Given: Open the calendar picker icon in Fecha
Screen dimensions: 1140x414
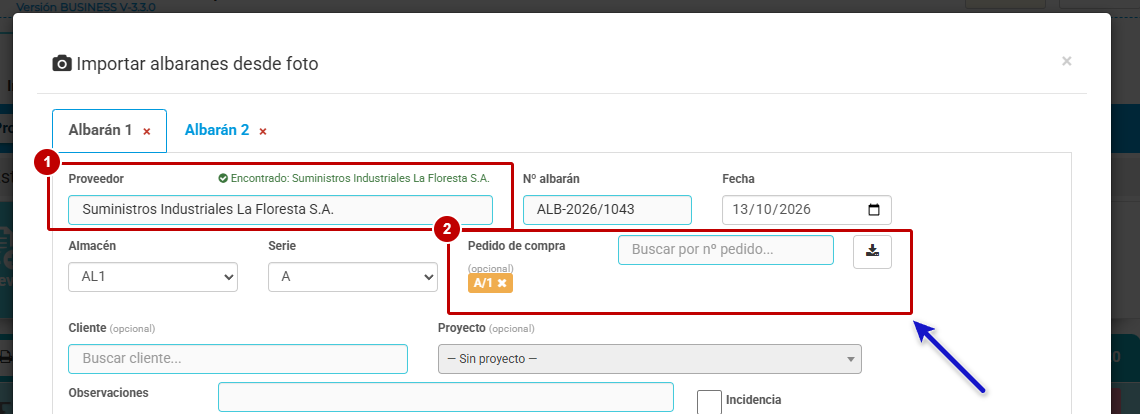Looking at the screenshot, I should (x=874, y=210).
